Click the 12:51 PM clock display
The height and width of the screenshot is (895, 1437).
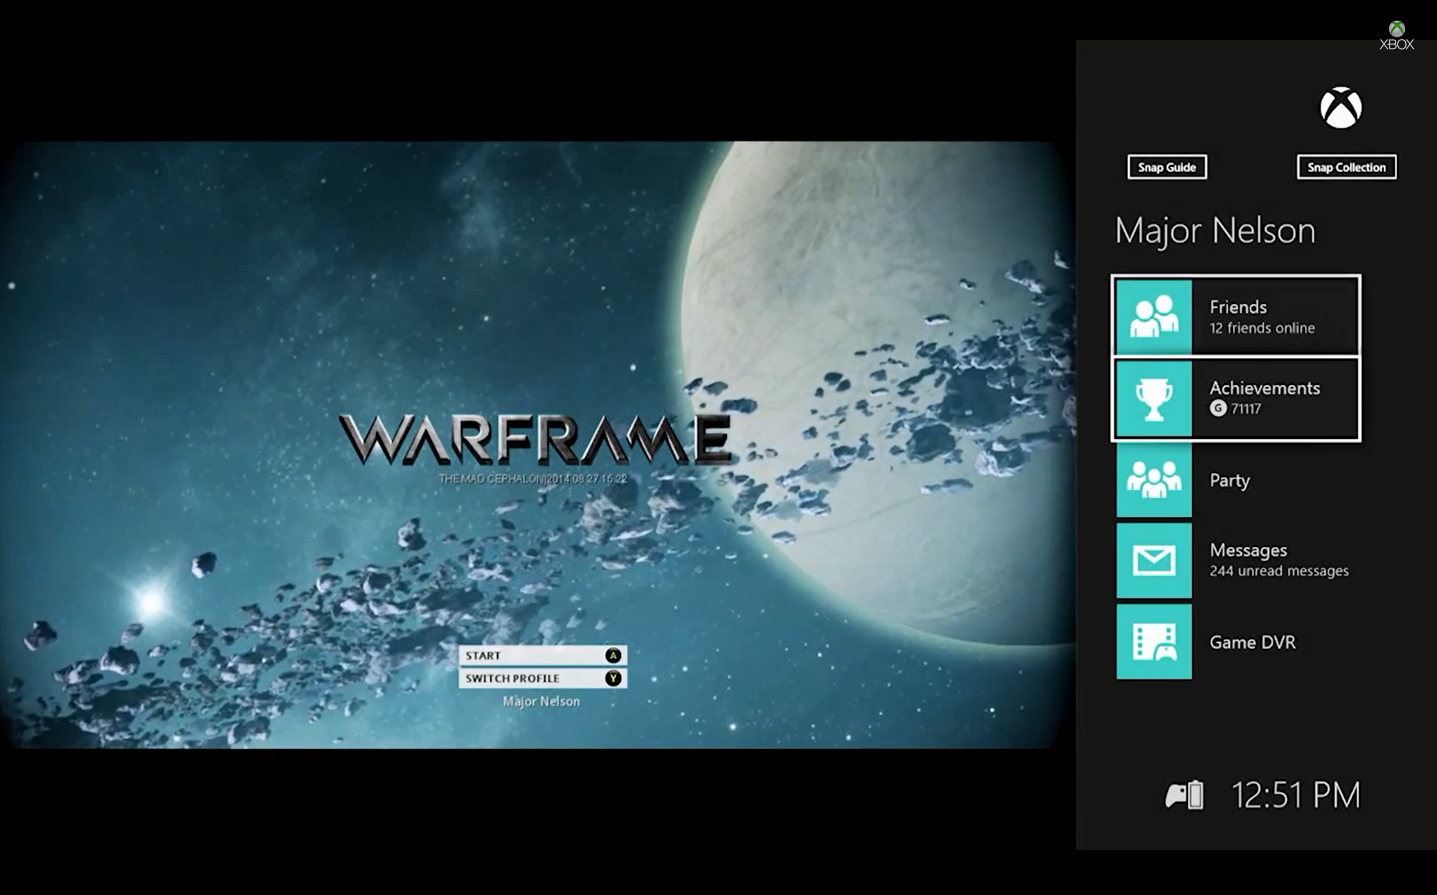click(1295, 793)
